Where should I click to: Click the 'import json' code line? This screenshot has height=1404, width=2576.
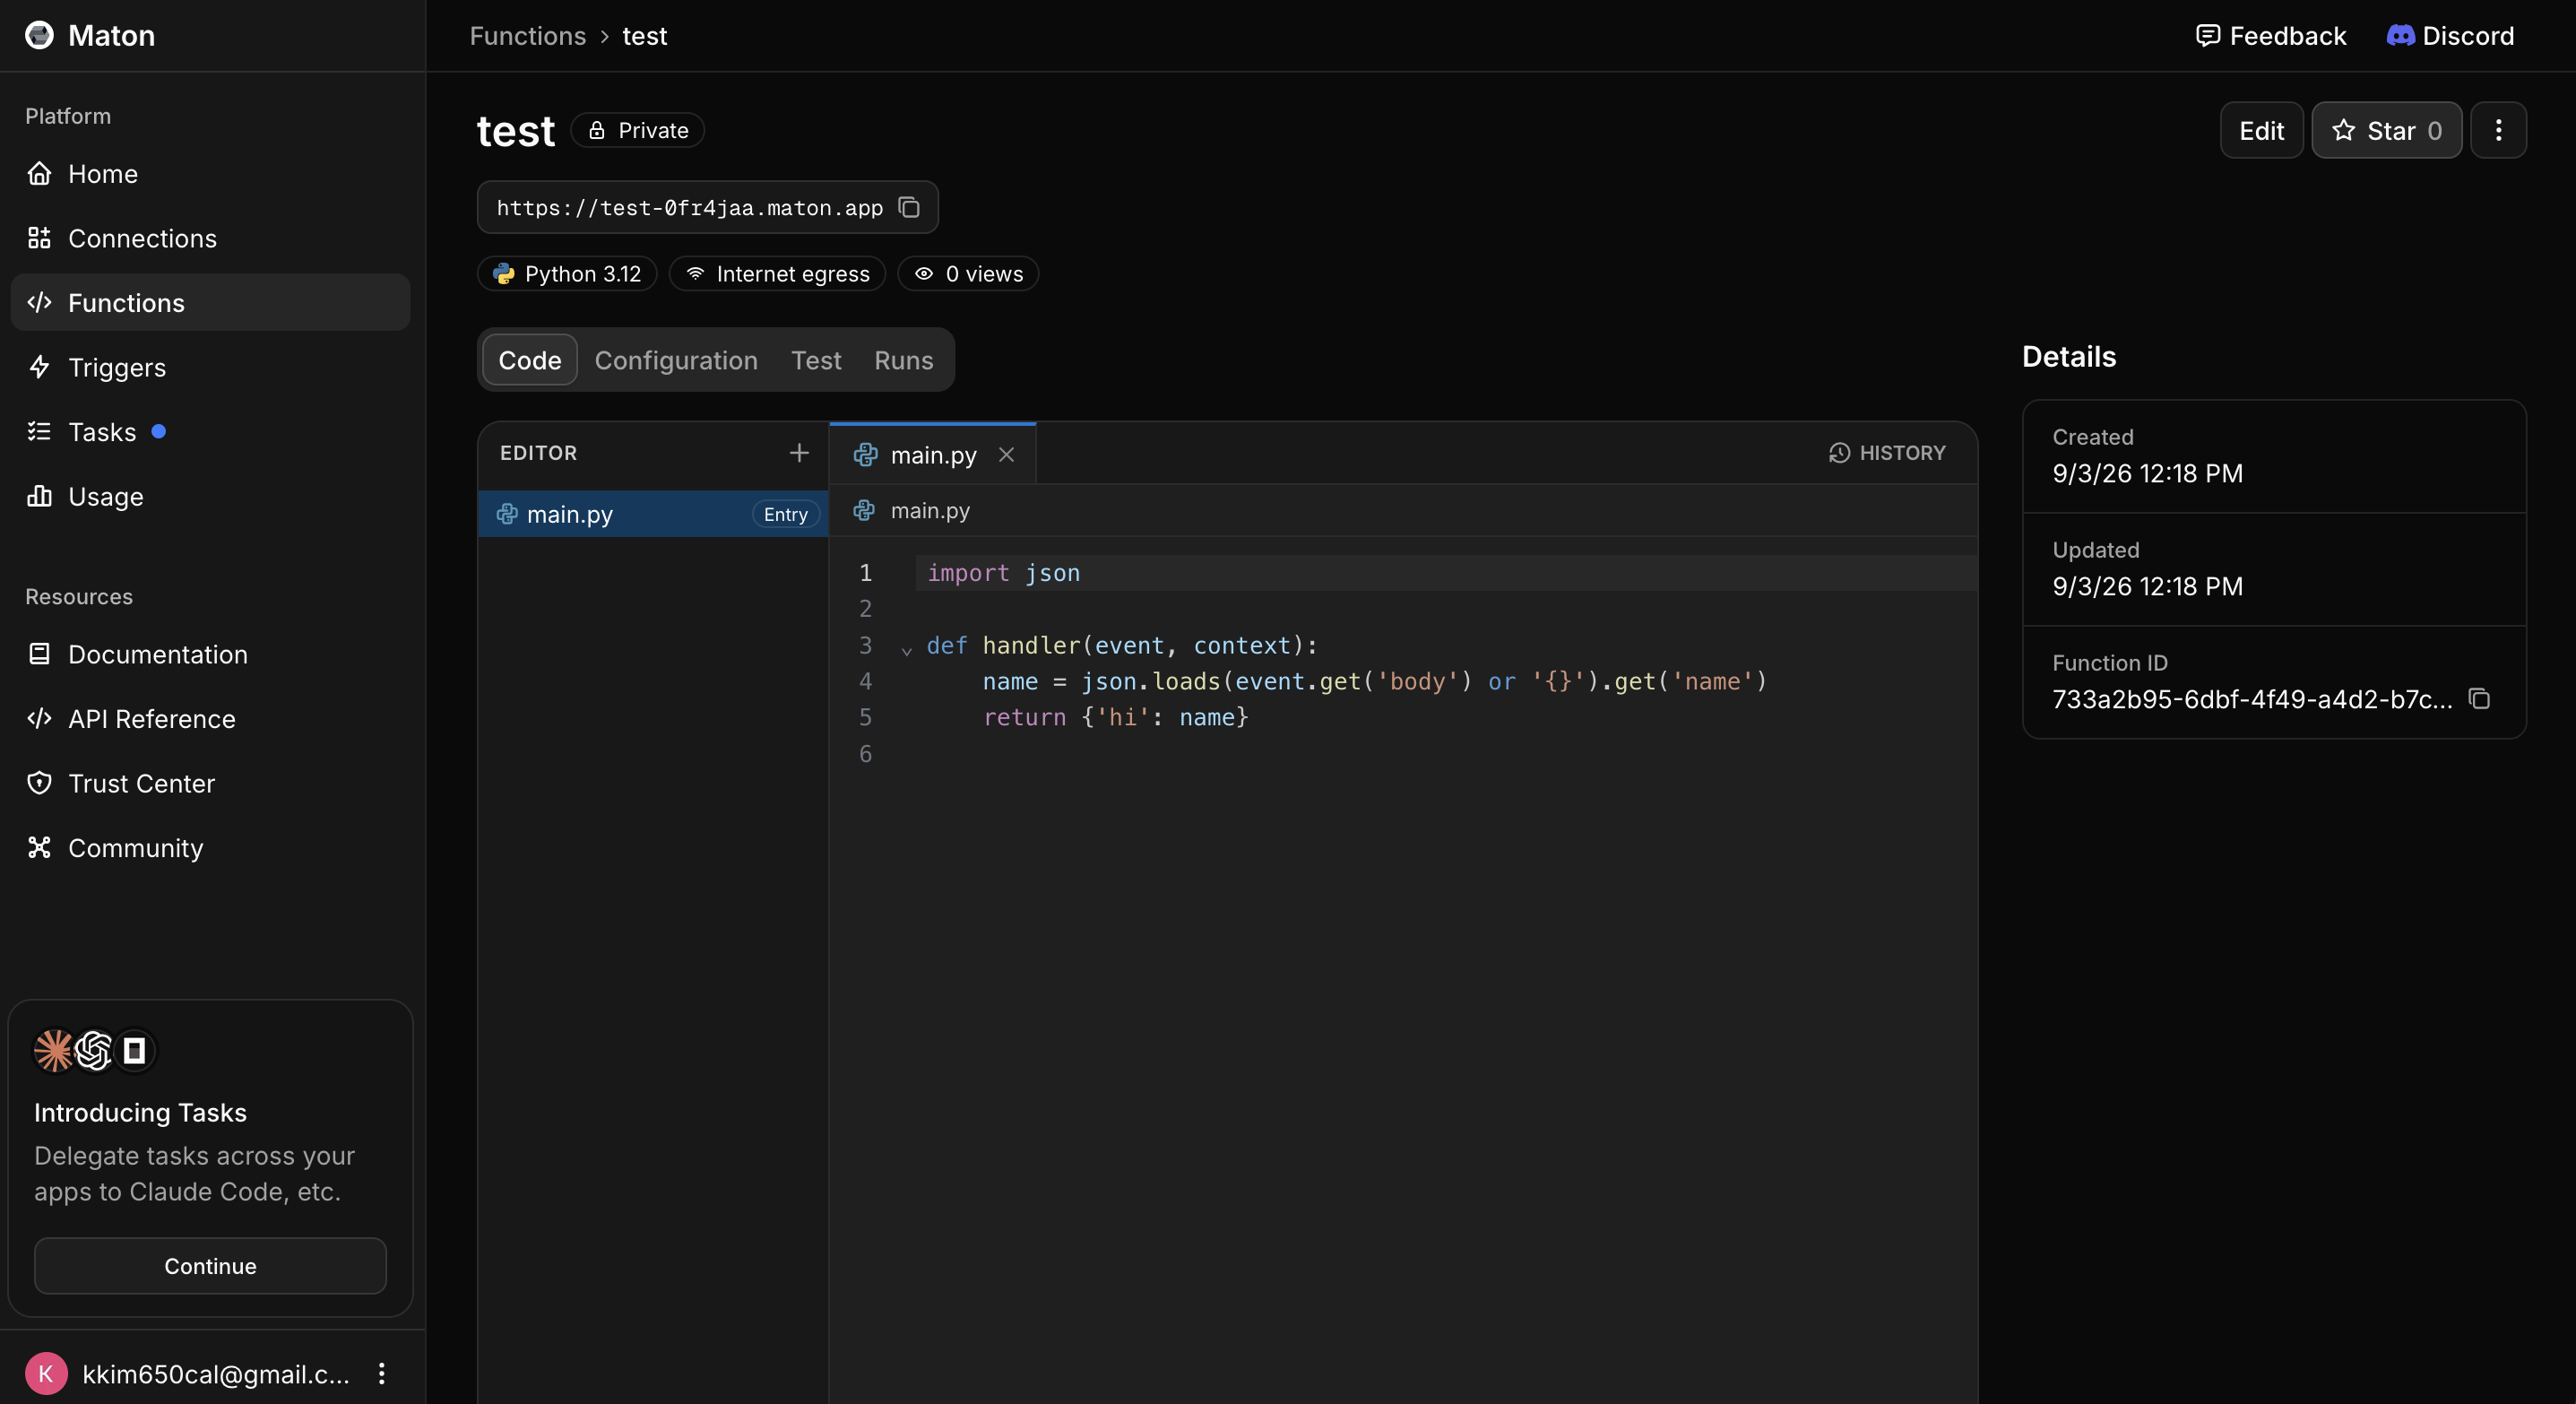point(1004,573)
